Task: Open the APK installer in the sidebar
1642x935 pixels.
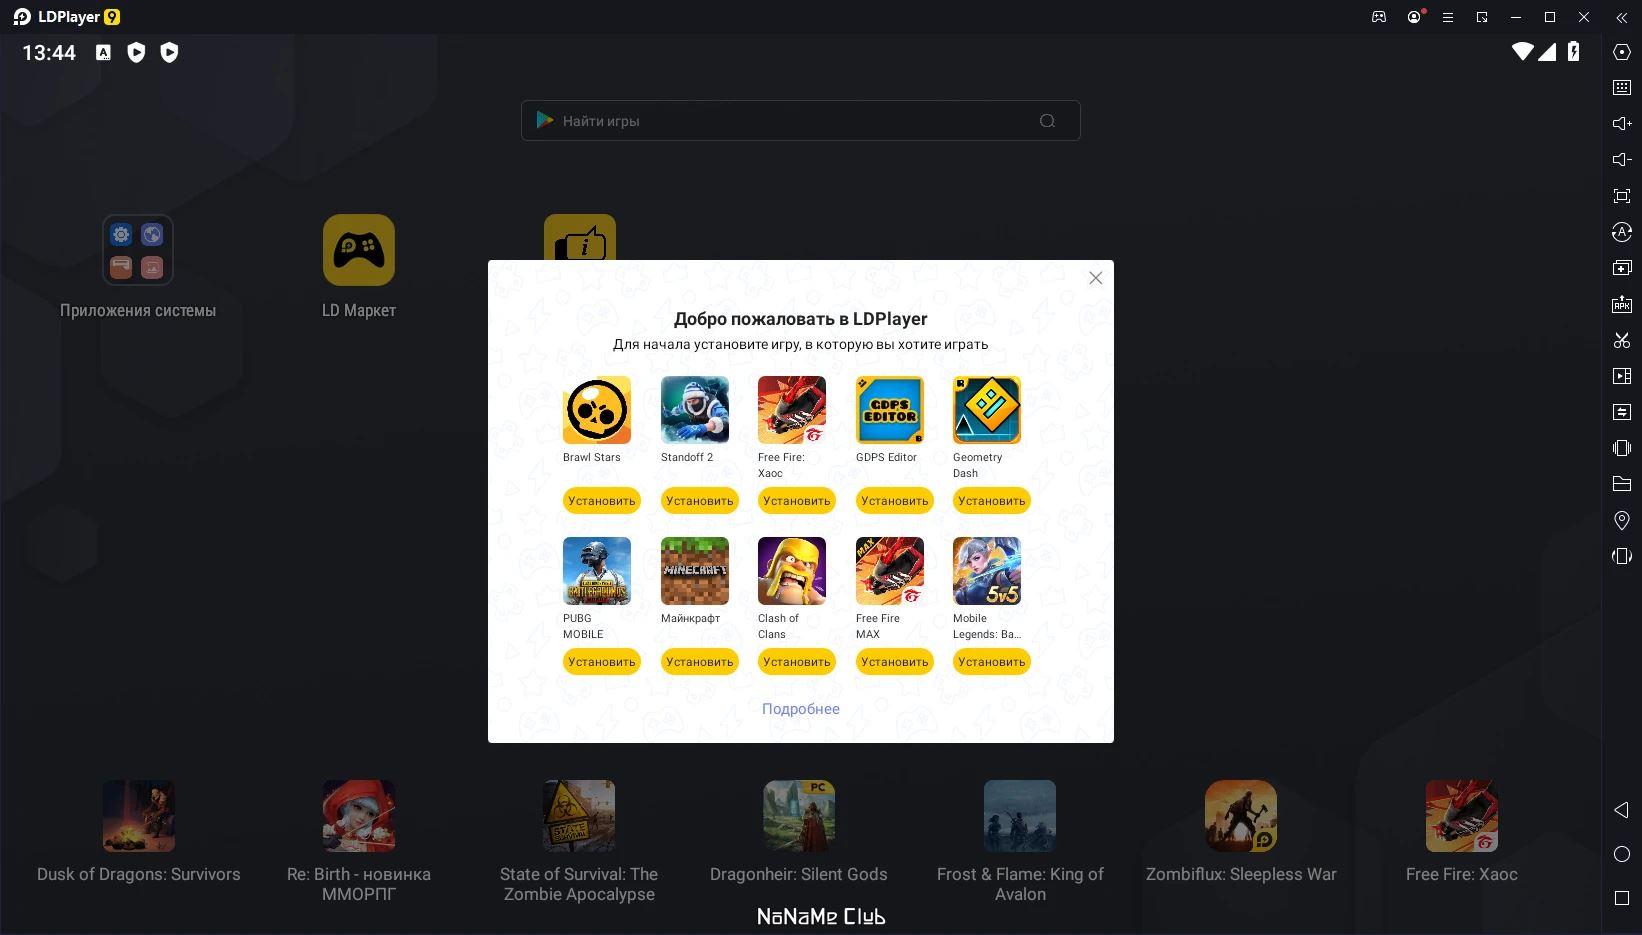Action: [x=1622, y=303]
